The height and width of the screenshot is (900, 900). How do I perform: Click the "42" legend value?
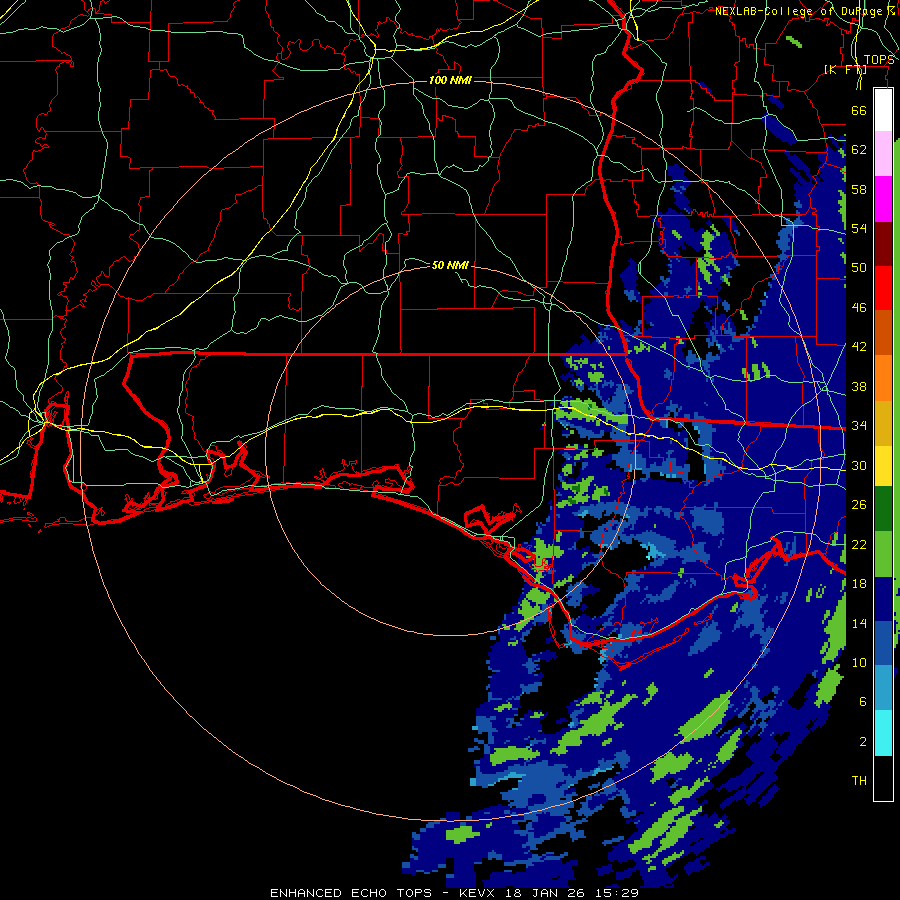(859, 347)
